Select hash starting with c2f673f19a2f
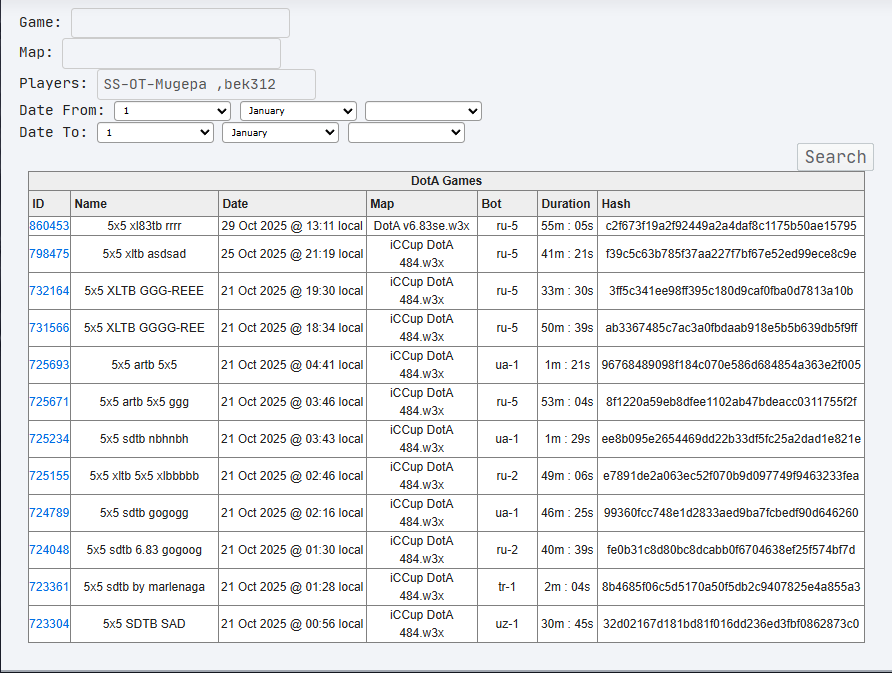The width and height of the screenshot is (892, 673). coord(731,226)
